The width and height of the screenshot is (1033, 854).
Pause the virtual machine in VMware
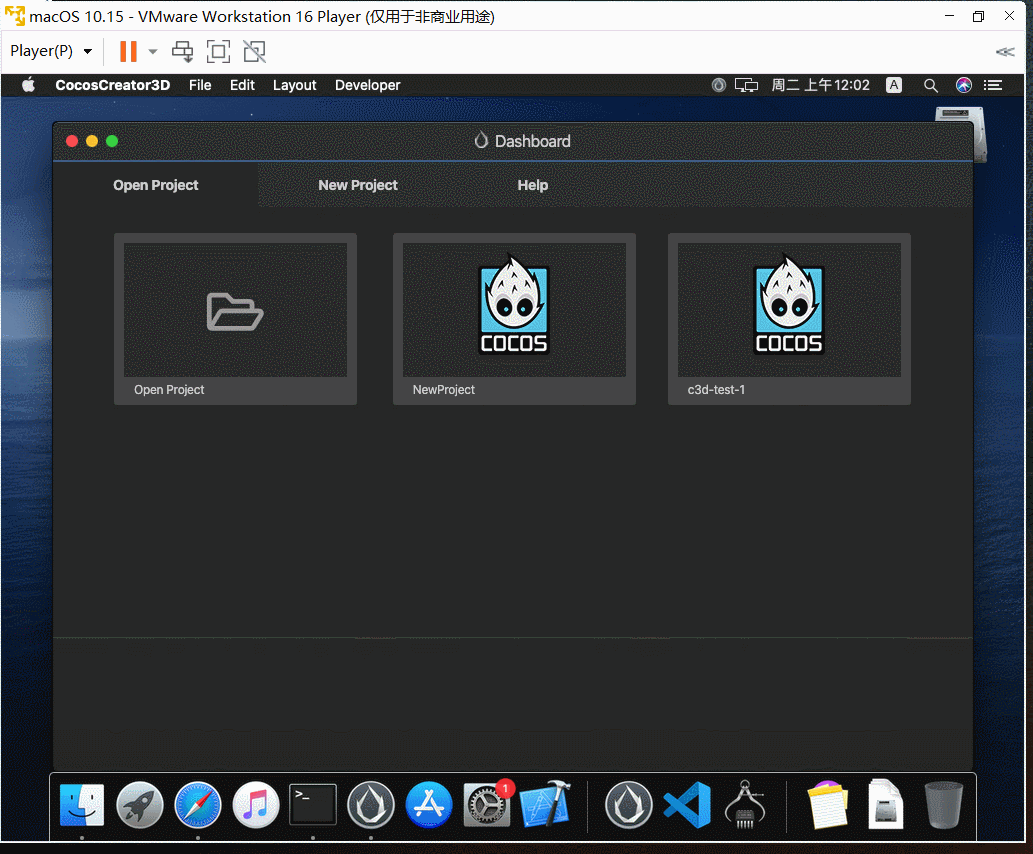[x=128, y=51]
